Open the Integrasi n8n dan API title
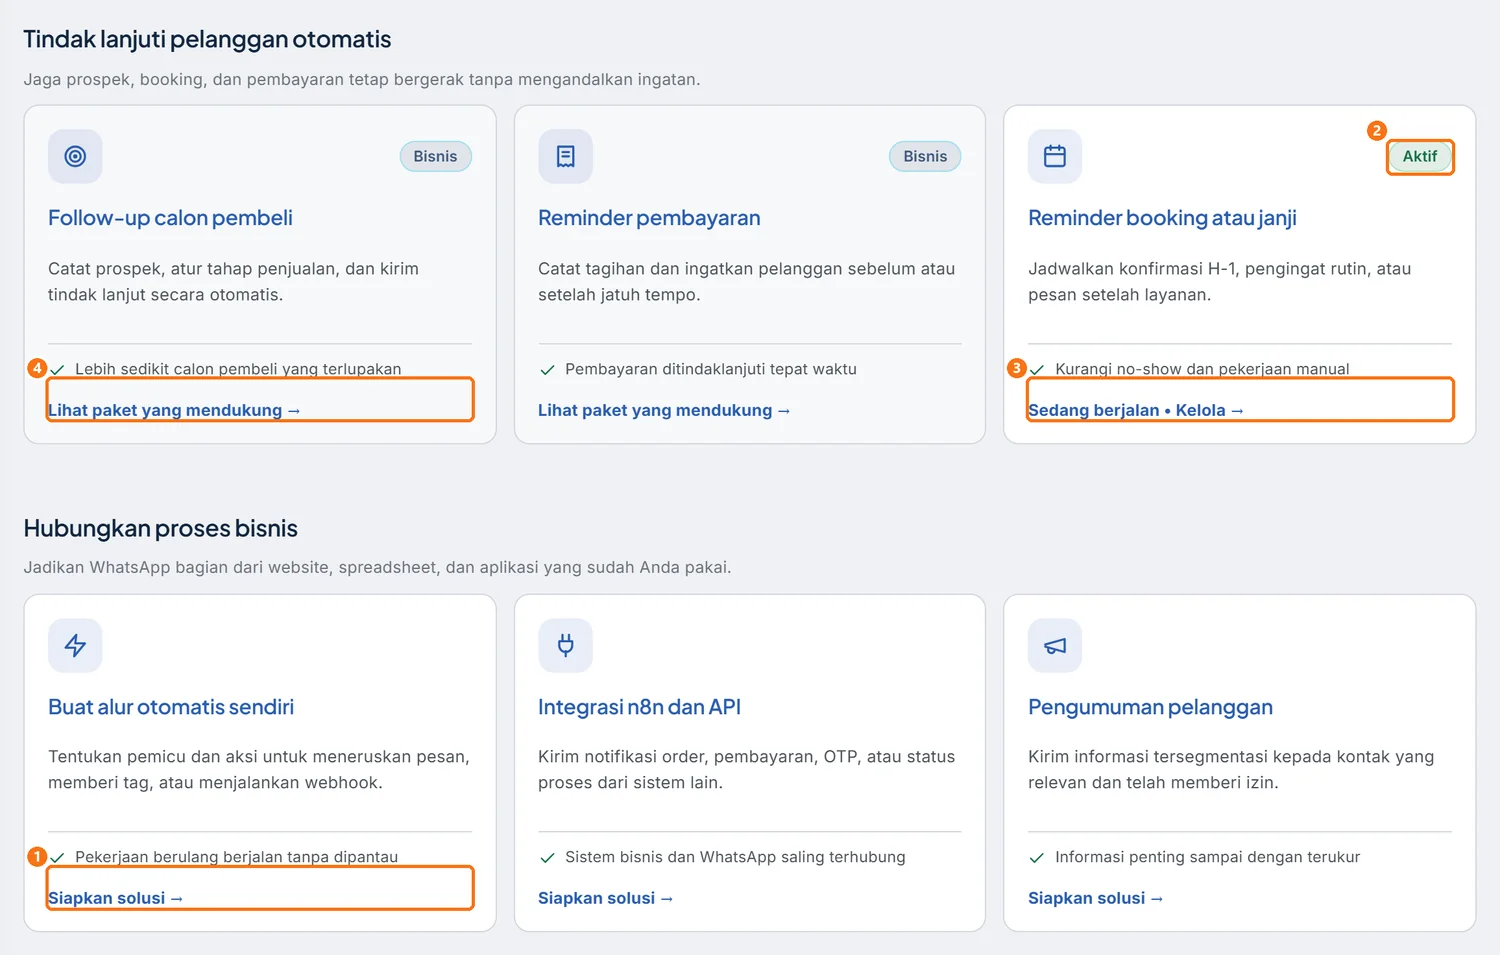This screenshot has width=1500, height=955. point(639,707)
